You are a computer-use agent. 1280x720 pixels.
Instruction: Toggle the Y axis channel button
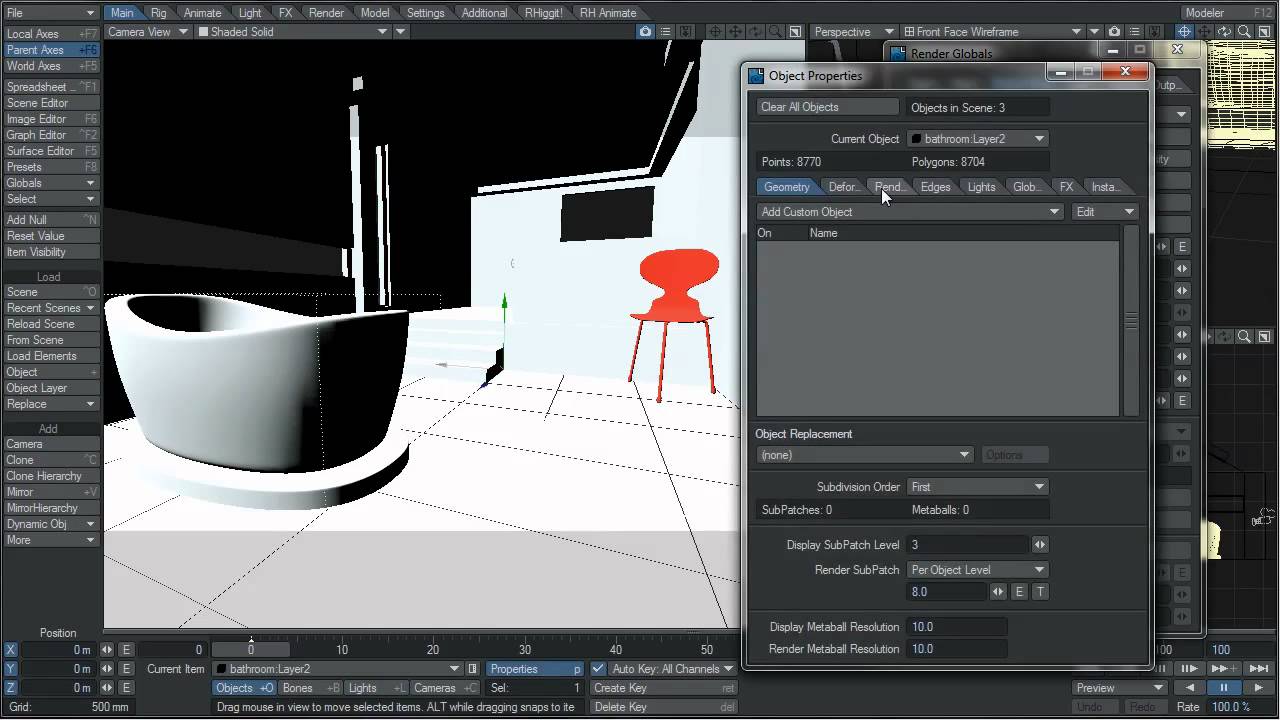11,669
